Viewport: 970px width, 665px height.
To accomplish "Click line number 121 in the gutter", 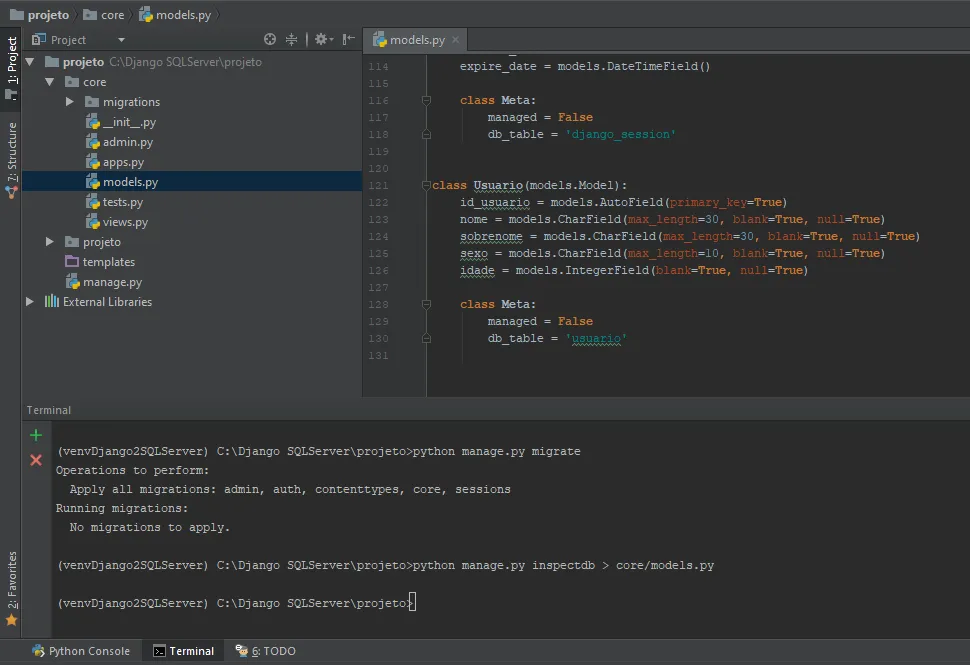I will pyautogui.click(x=378, y=186).
